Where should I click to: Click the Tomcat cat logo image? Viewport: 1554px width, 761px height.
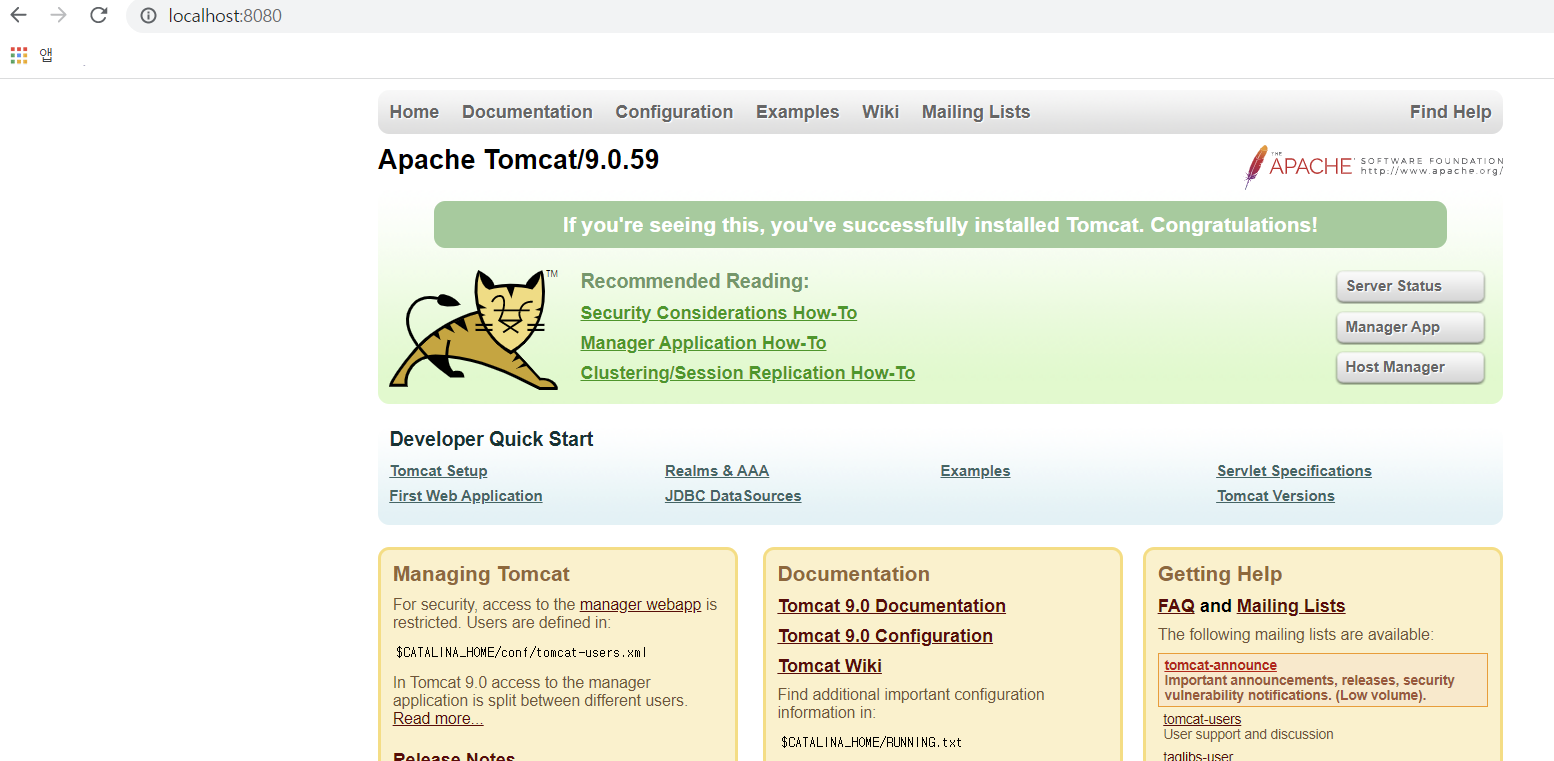[473, 328]
